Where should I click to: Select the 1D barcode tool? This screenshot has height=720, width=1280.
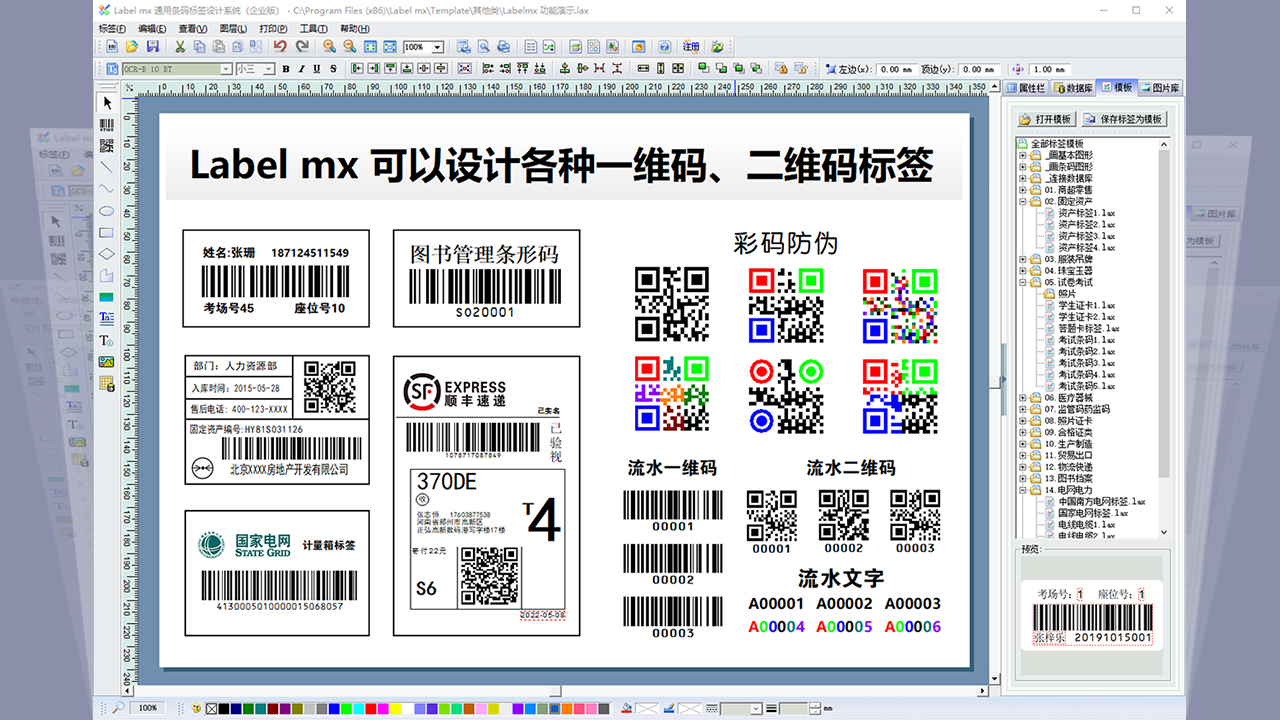pos(107,124)
